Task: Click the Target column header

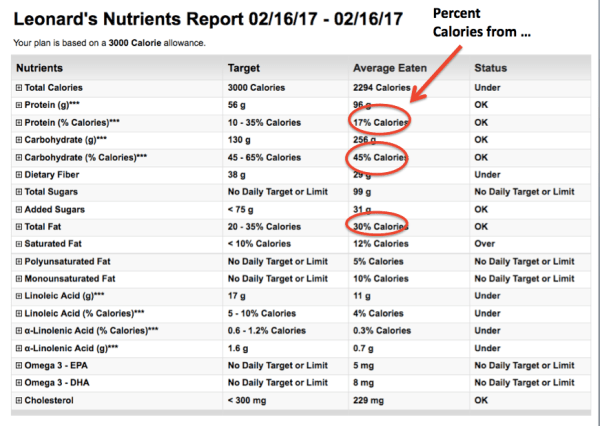Action: point(244,68)
